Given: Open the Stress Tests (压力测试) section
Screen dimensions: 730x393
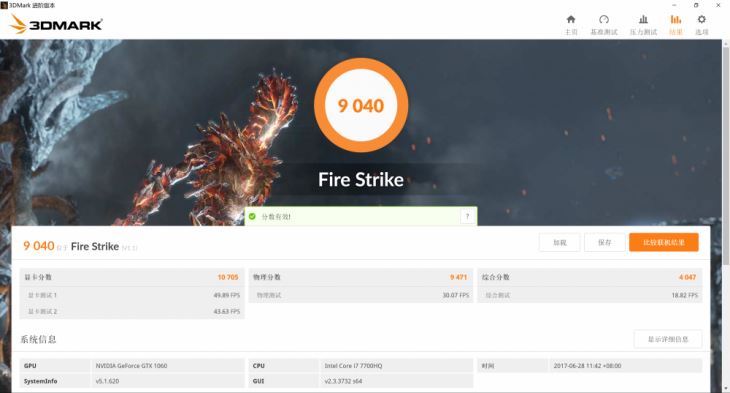Looking at the screenshot, I should click(643, 25).
